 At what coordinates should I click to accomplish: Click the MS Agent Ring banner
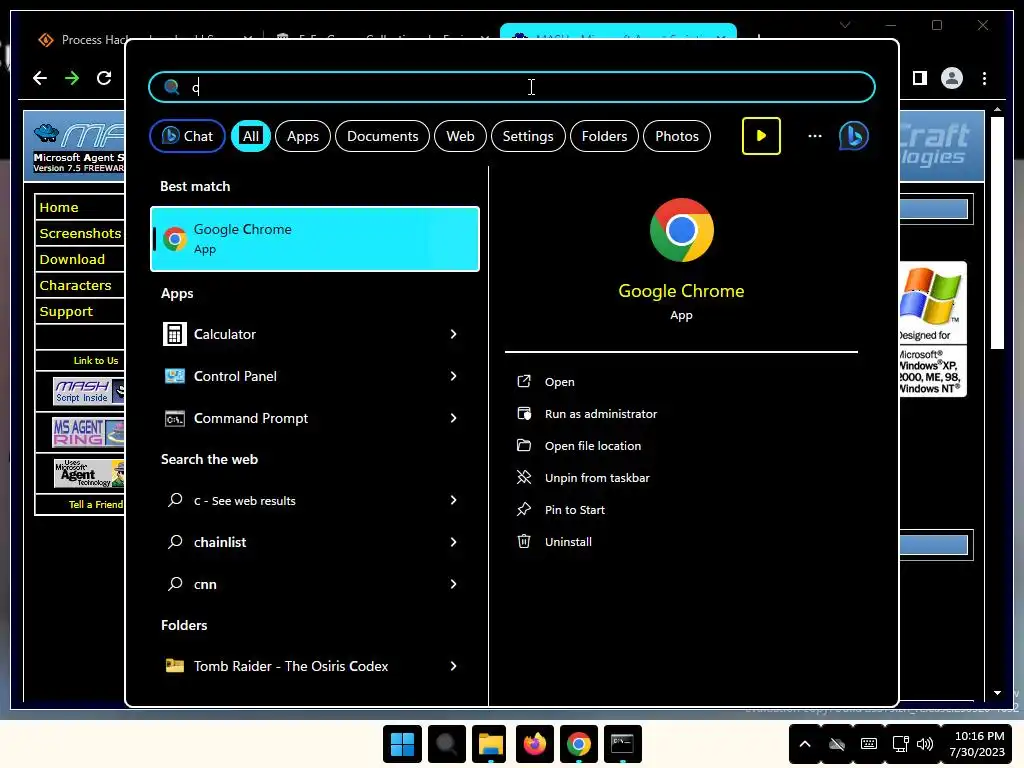[88, 432]
